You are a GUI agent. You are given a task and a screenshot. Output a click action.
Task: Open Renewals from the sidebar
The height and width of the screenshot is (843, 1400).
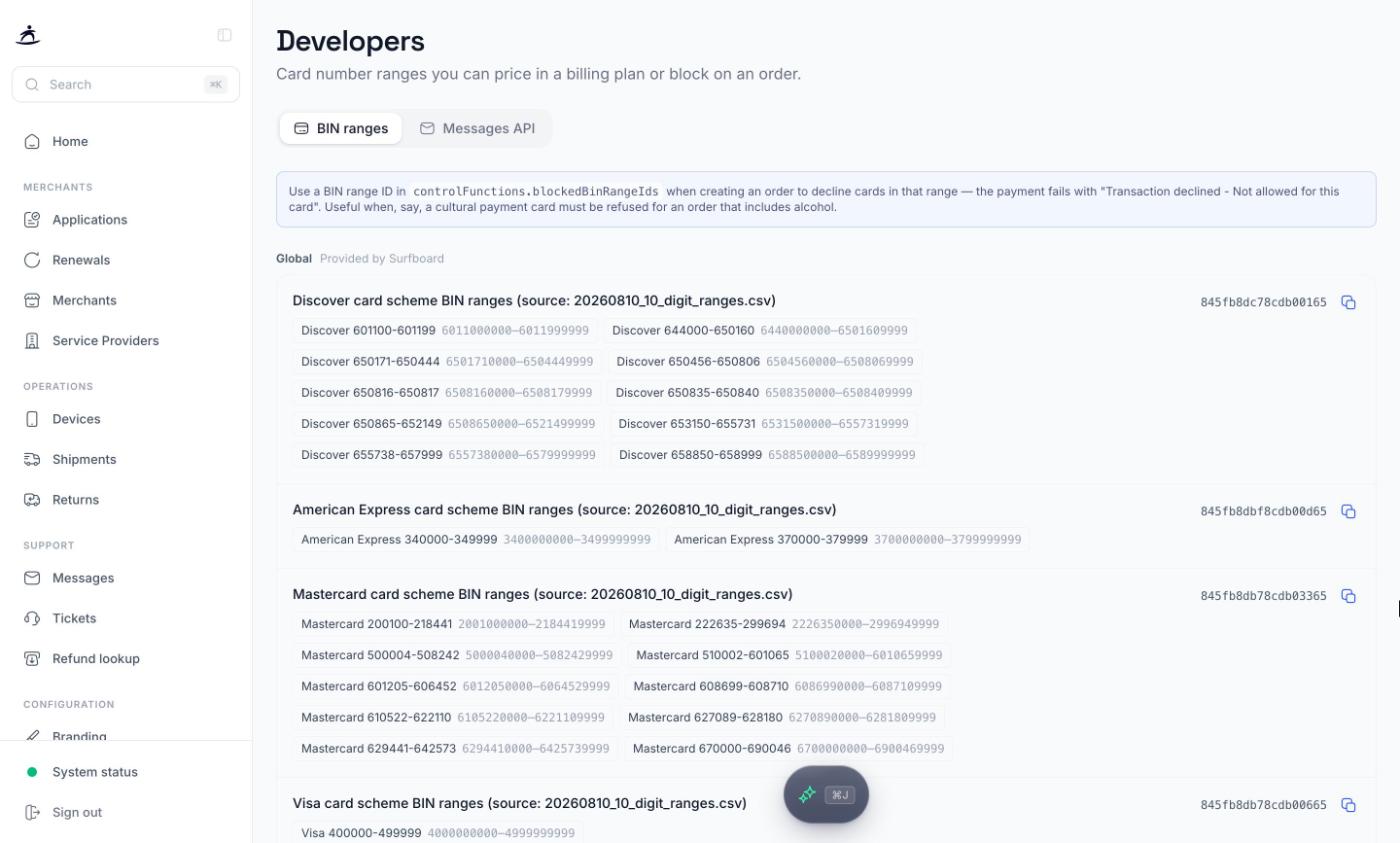[x=126, y=260]
